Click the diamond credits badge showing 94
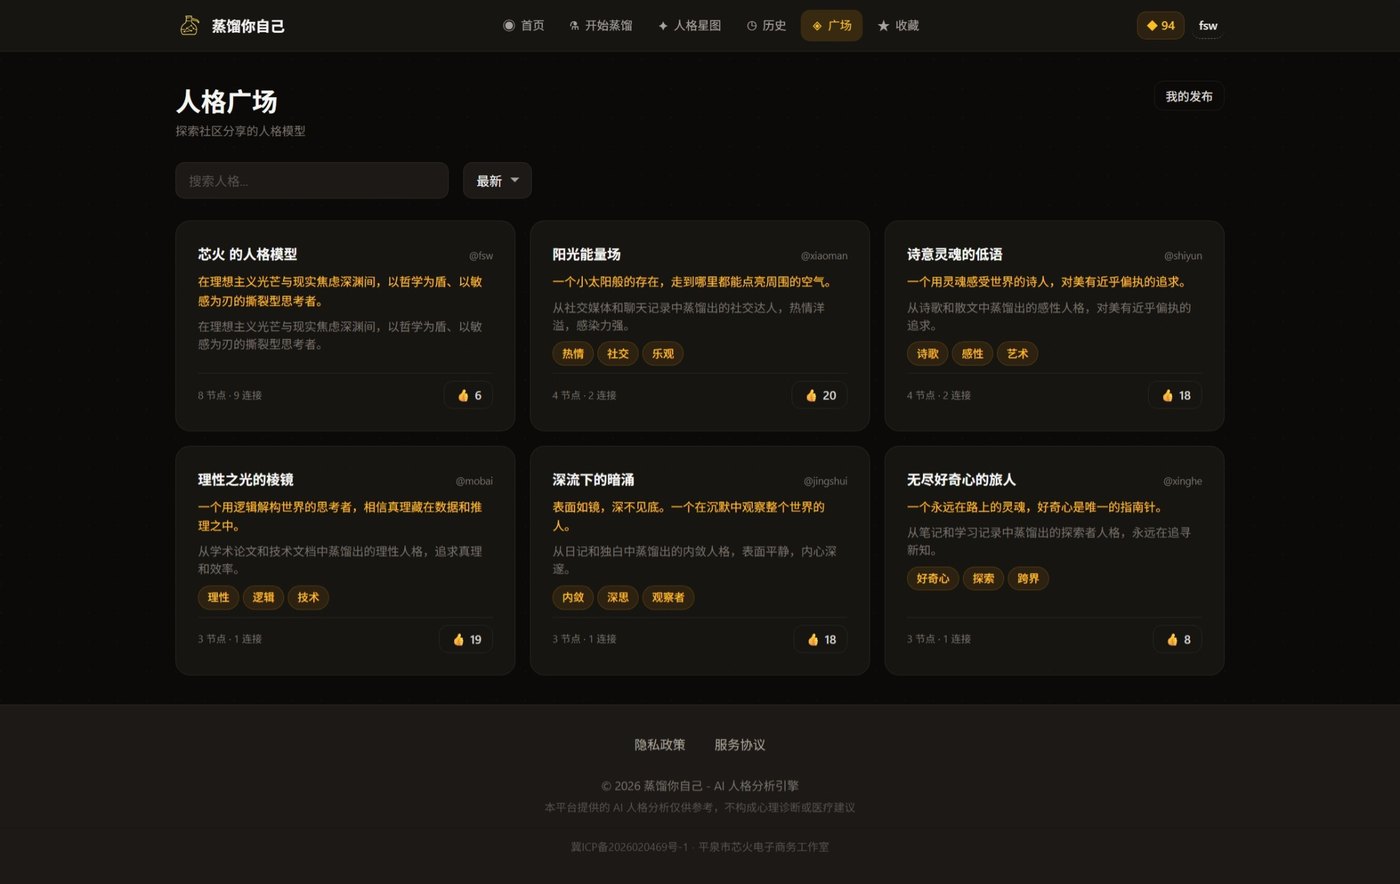 [1160, 25]
